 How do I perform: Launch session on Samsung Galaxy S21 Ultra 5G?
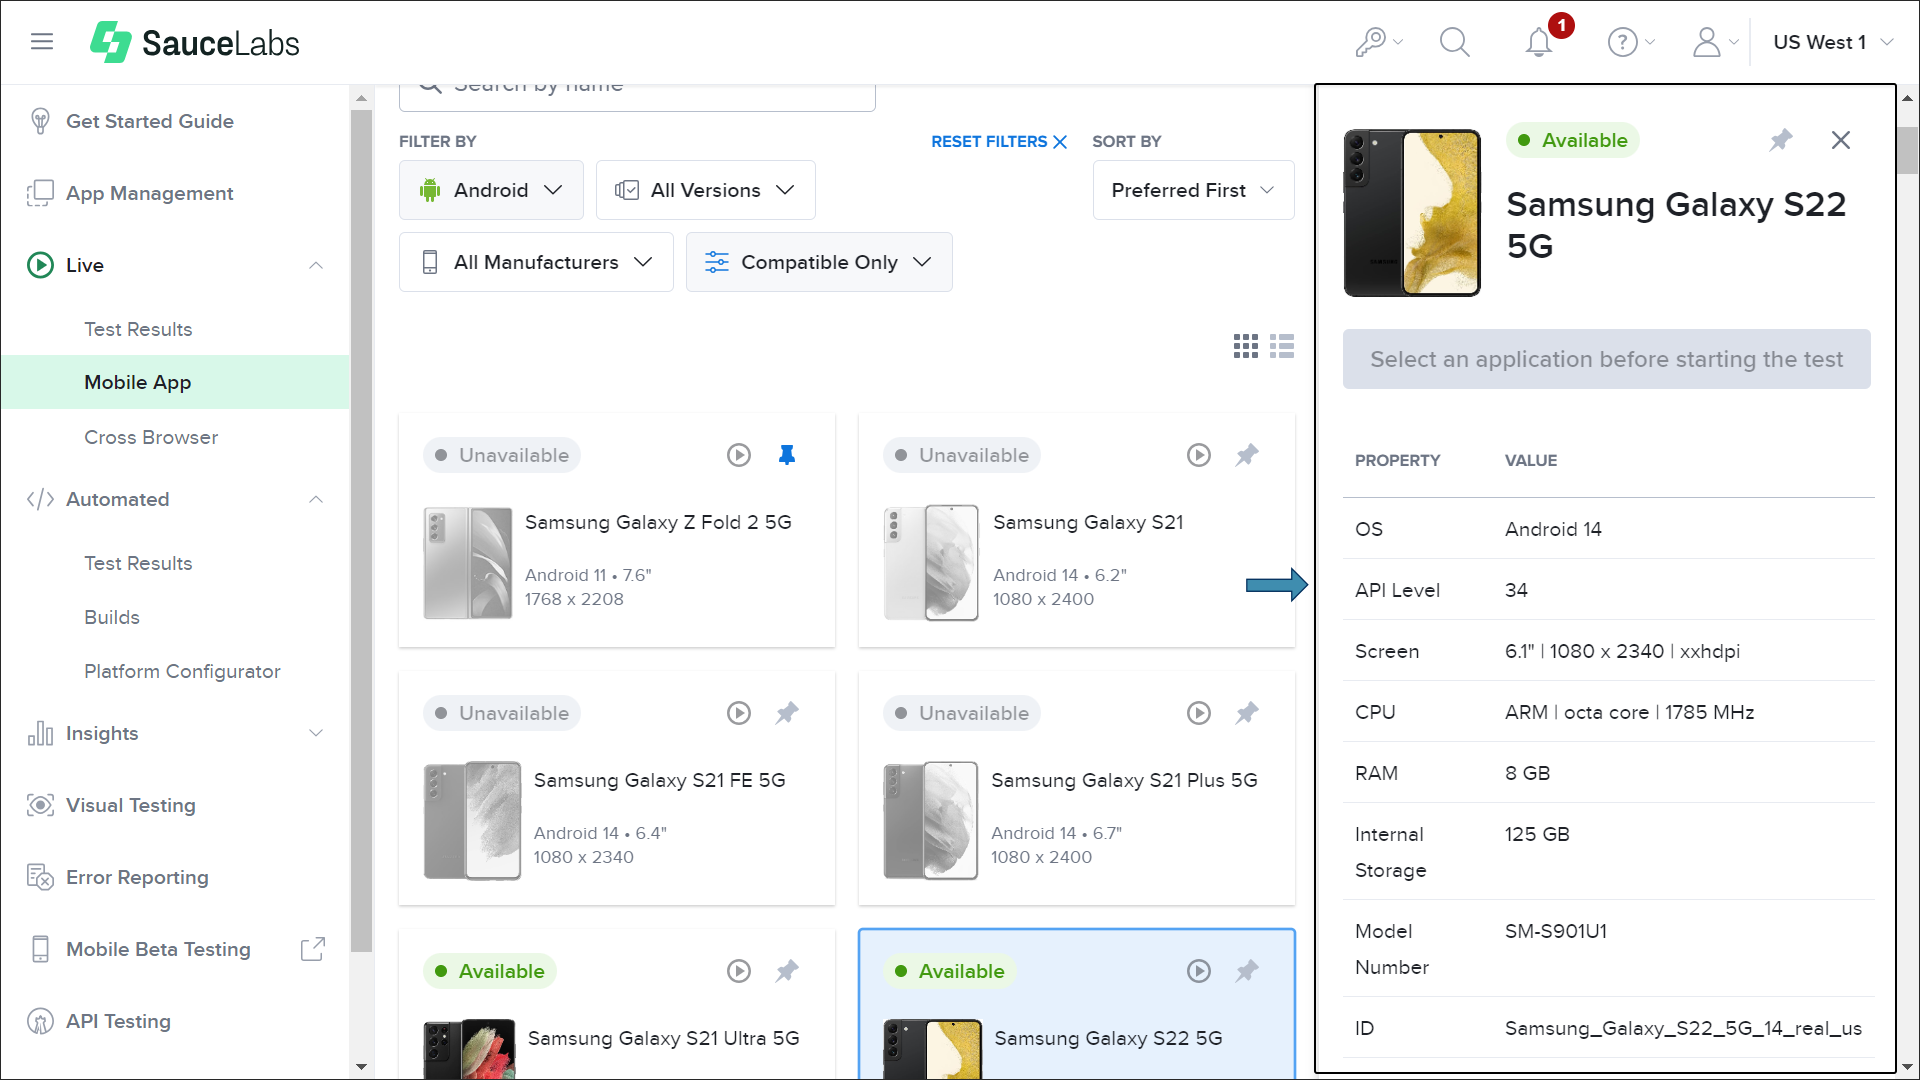pyautogui.click(x=739, y=971)
